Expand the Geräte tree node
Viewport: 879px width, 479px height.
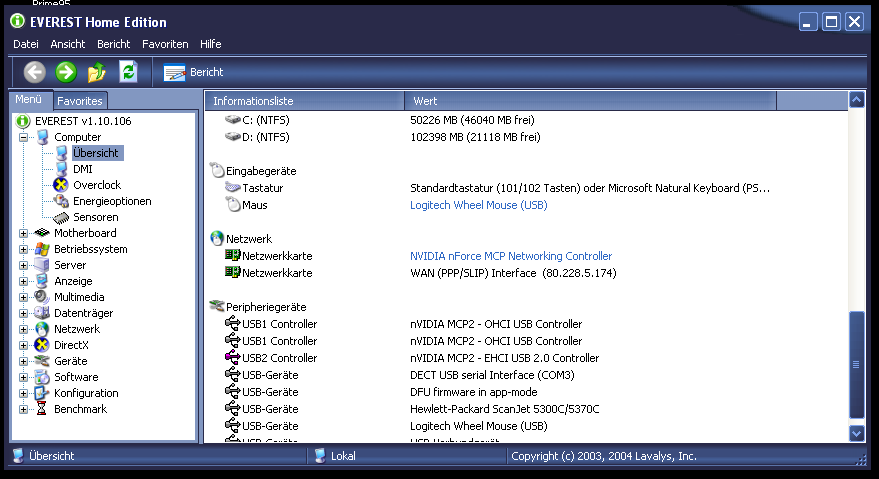[x=23, y=361]
